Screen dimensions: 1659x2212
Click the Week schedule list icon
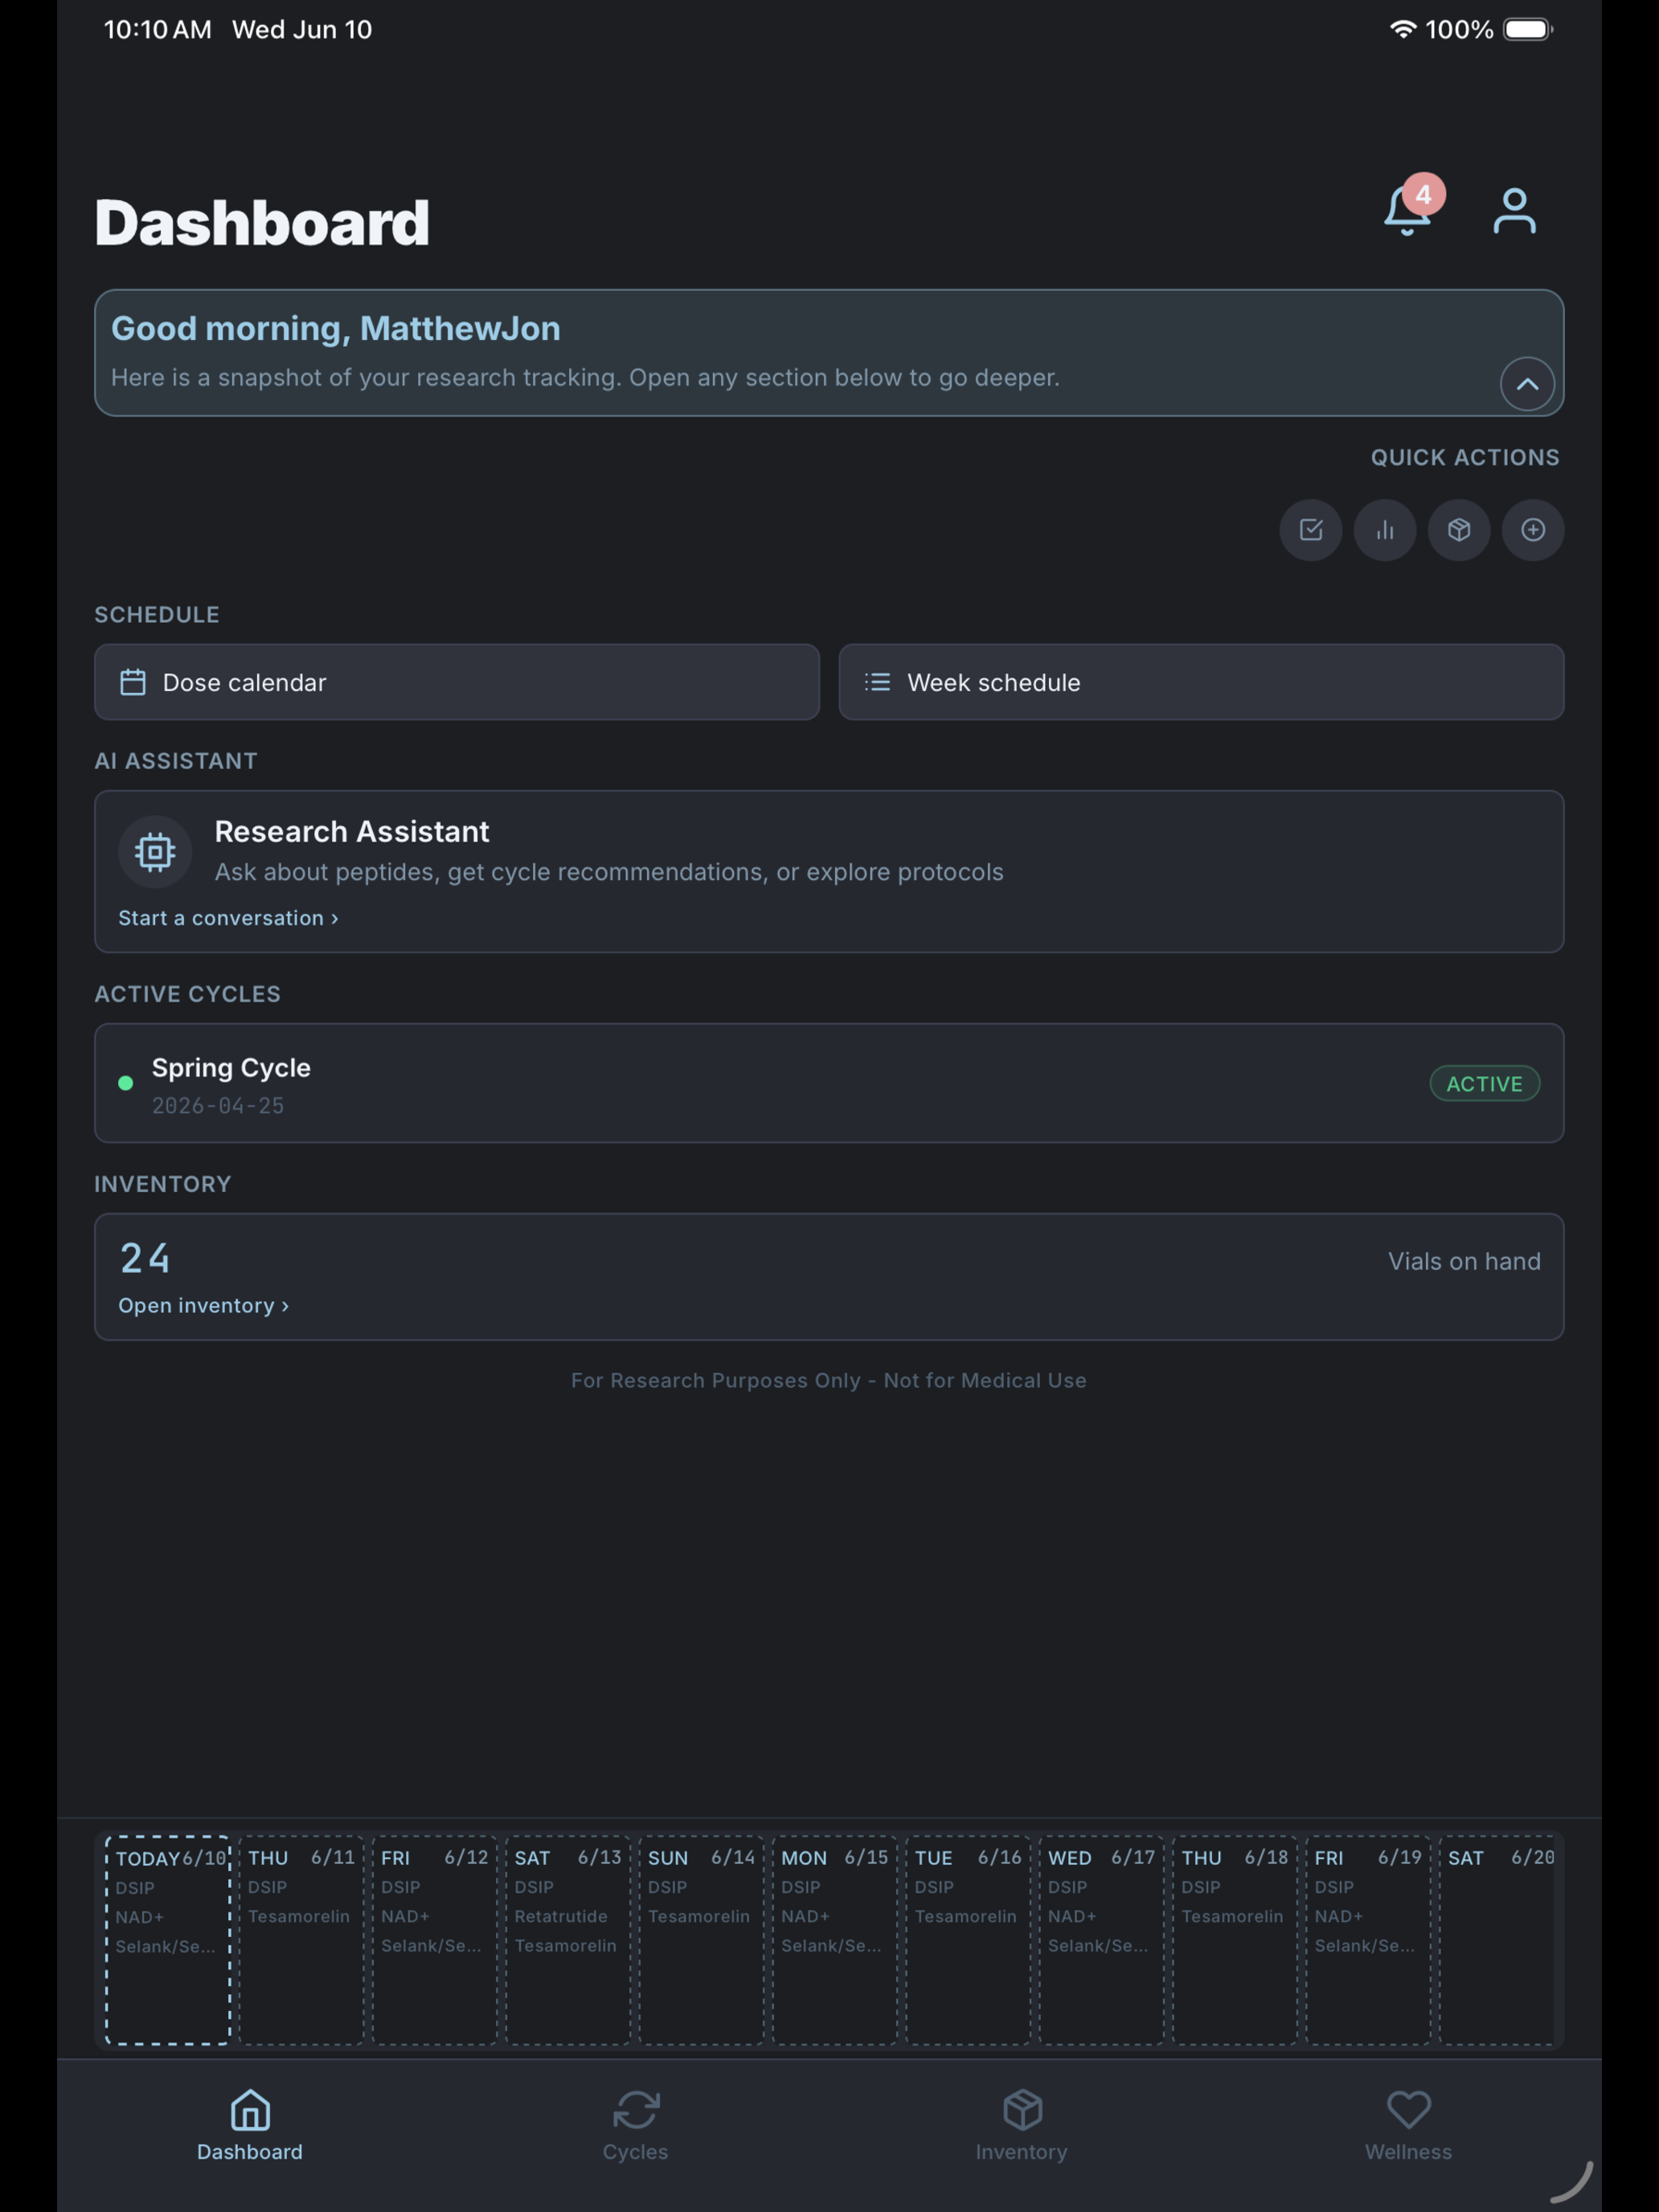(877, 682)
